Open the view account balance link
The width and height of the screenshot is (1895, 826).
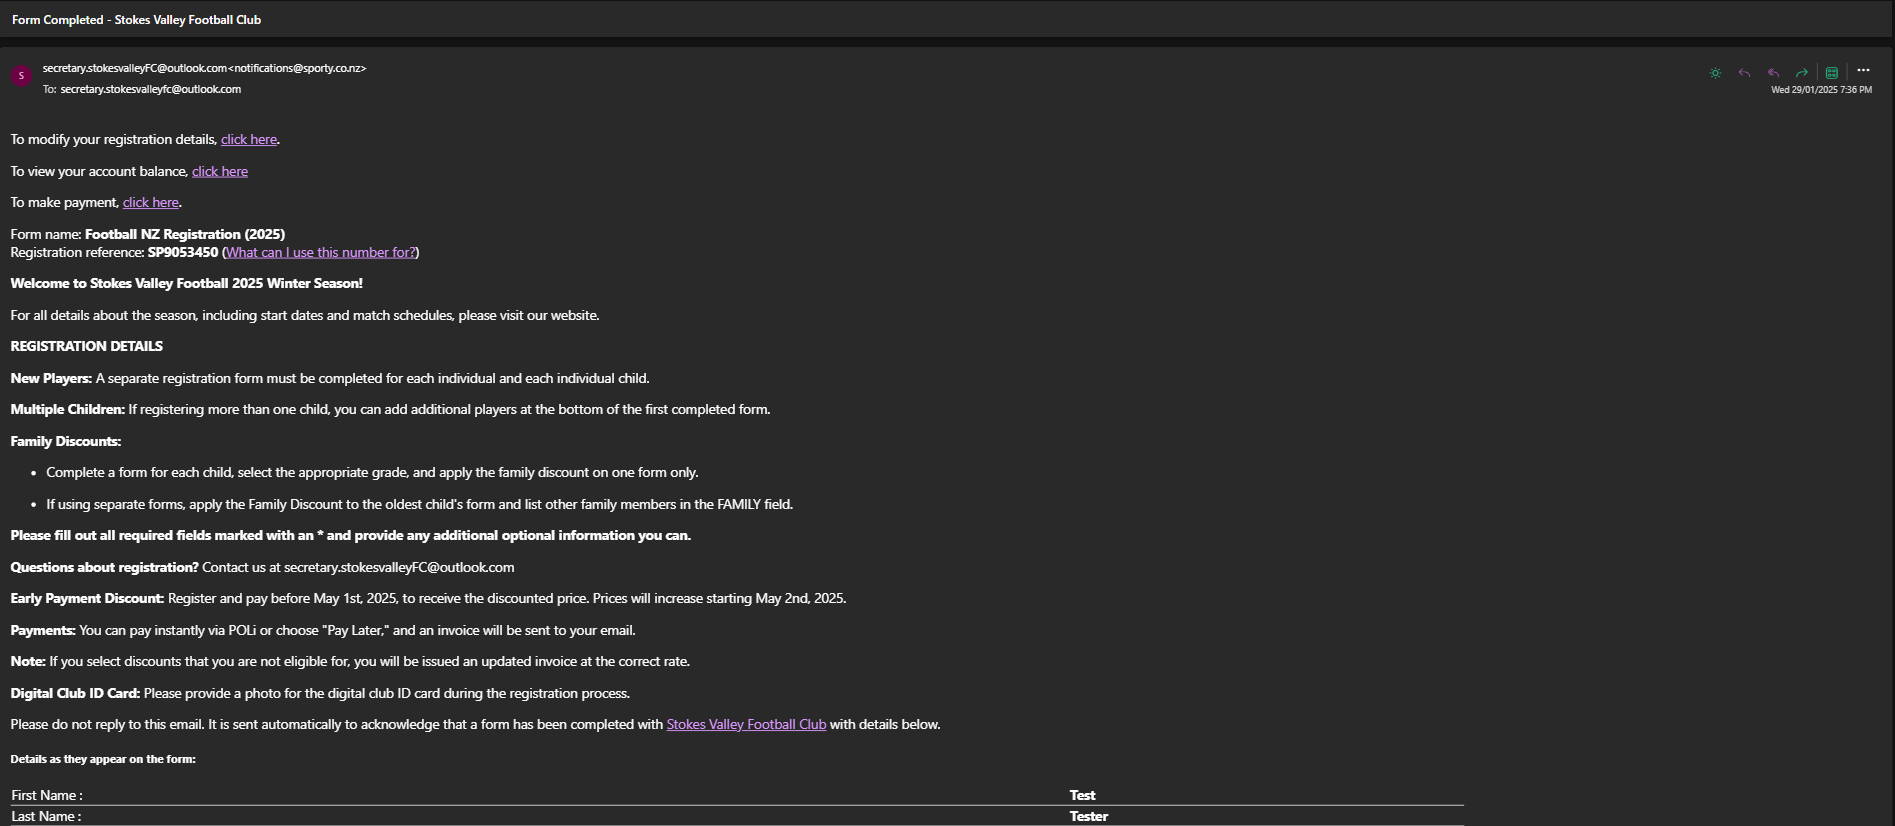pos(219,172)
